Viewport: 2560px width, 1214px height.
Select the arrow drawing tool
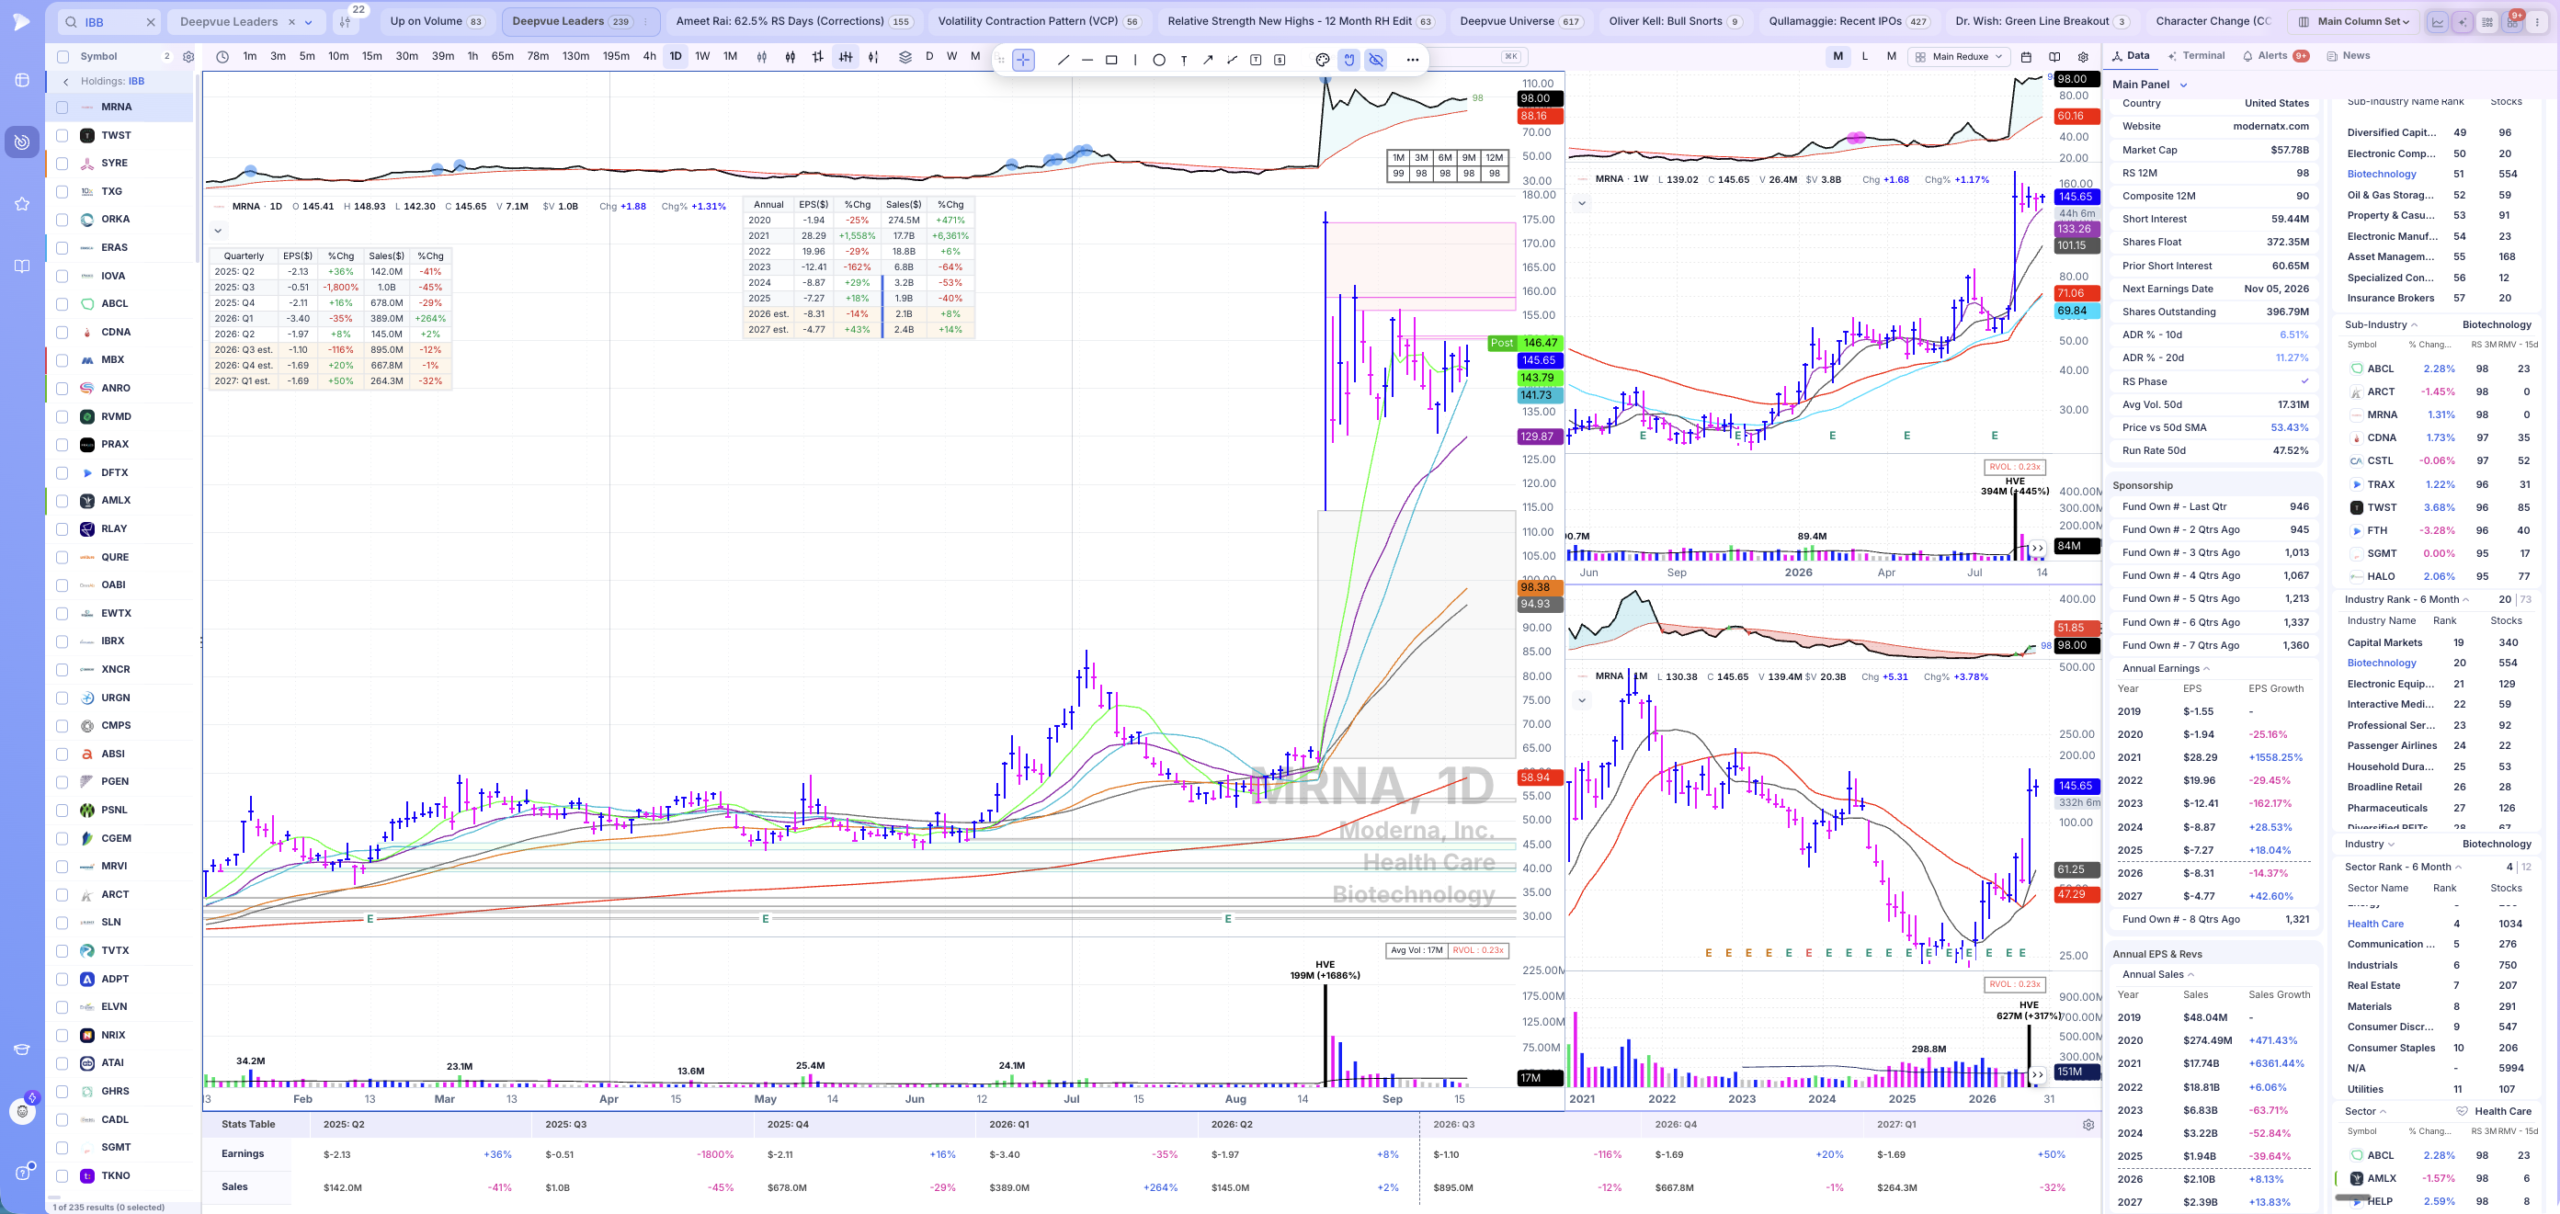click(x=1207, y=60)
